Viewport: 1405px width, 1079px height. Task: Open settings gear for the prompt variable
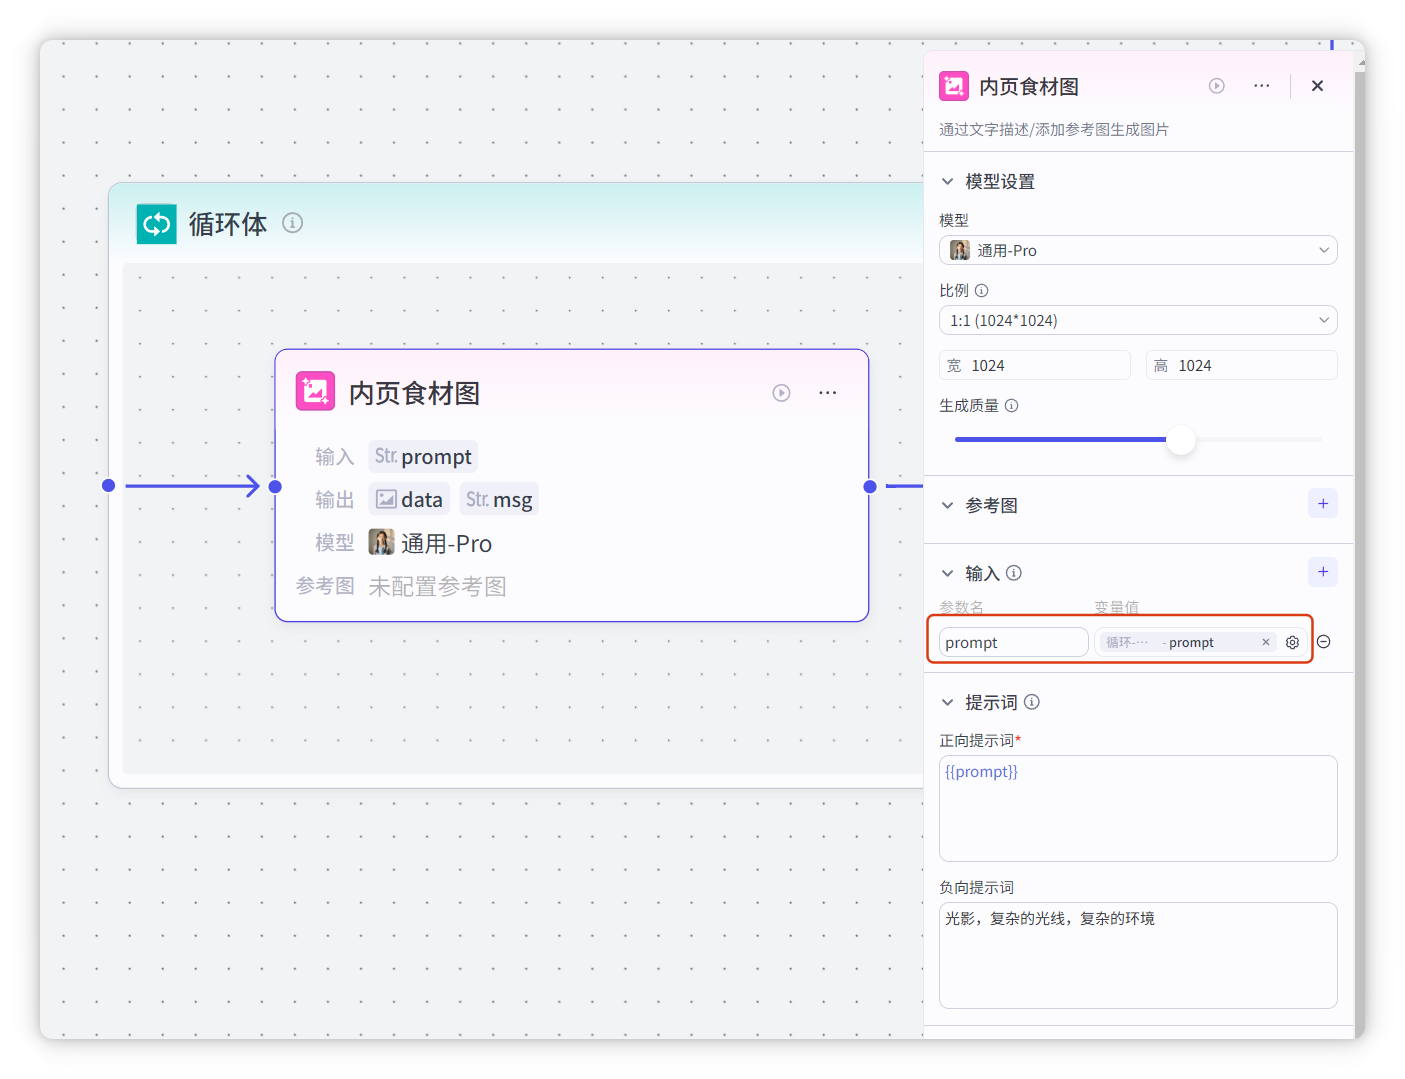(x=1292, y=643)
